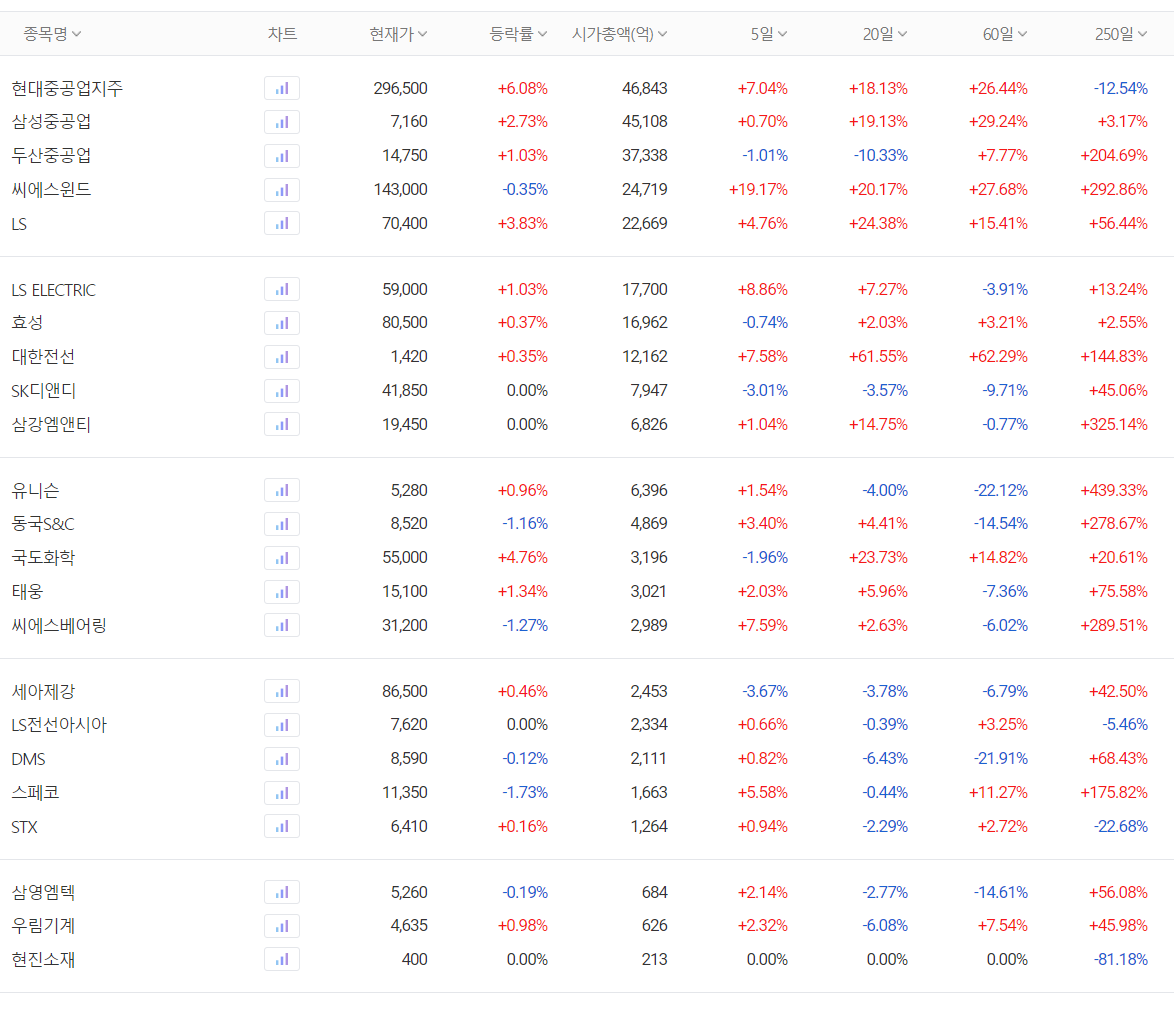1174x1009 pixels.
Task: Click 현대중공업지주 price 296,500
Action: pos(401,88)
